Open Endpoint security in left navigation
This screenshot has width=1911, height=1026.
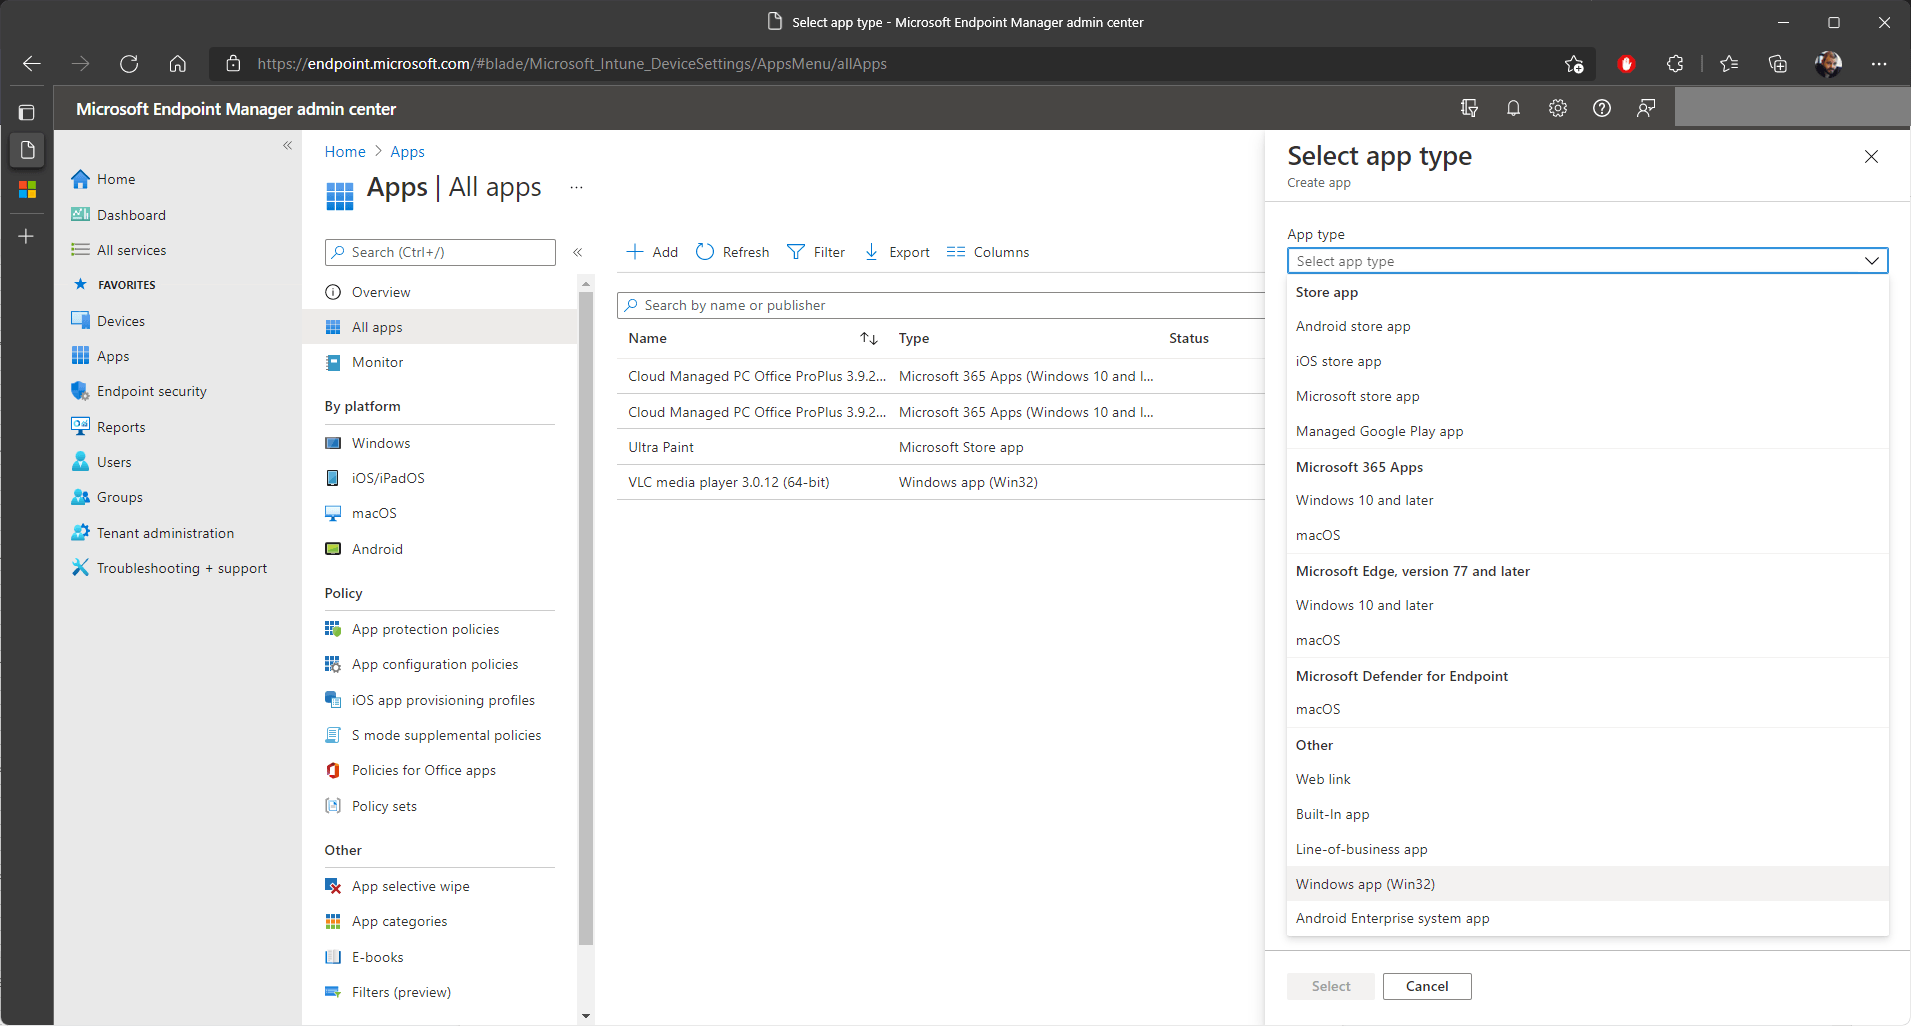151,391
